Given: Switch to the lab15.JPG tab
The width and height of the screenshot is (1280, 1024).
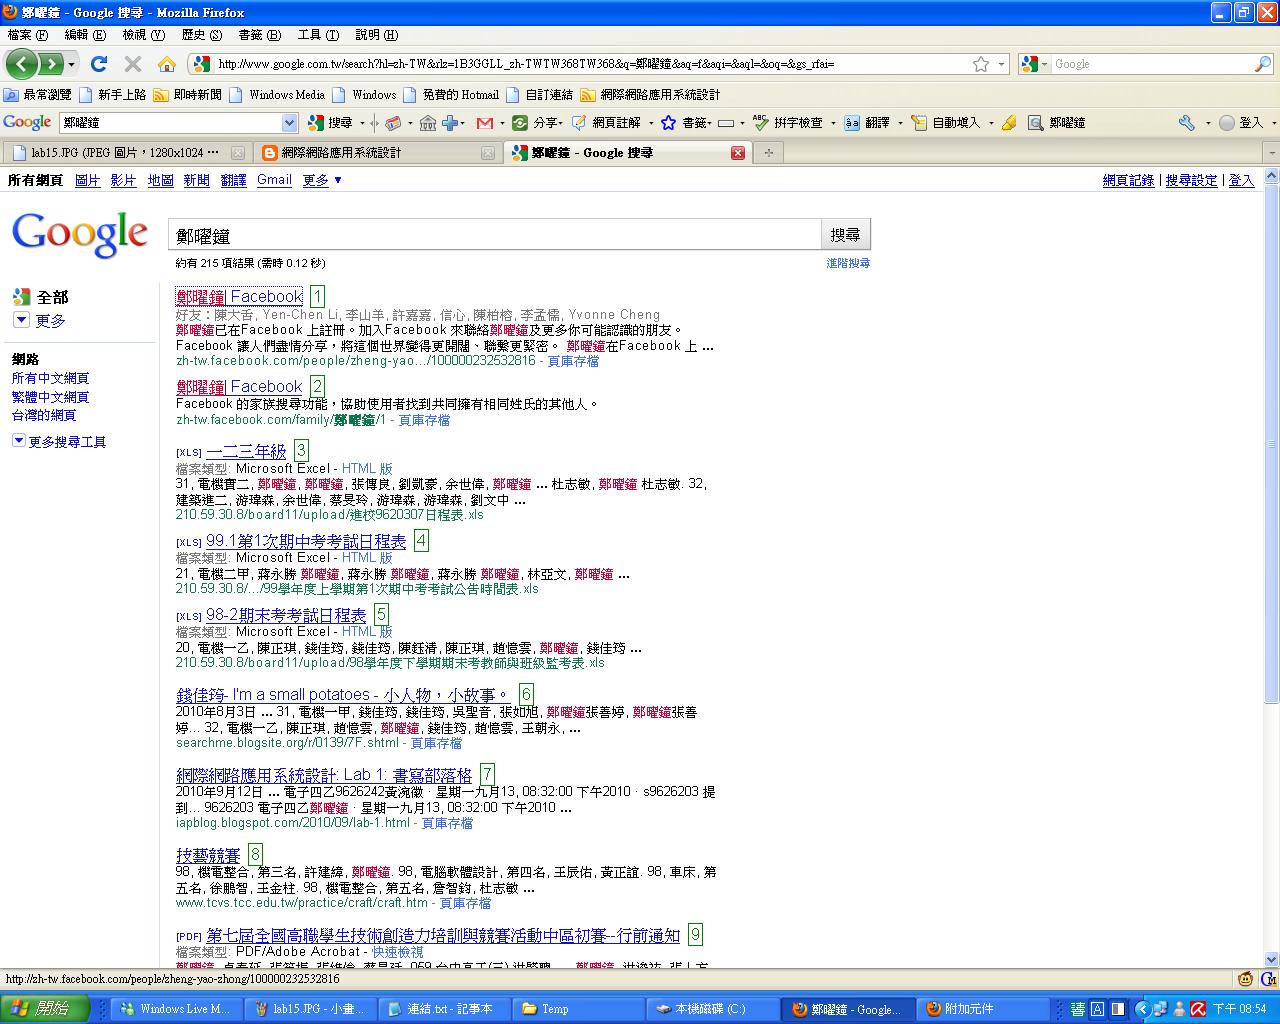Looking at the screenshot, I should point(125,153).
